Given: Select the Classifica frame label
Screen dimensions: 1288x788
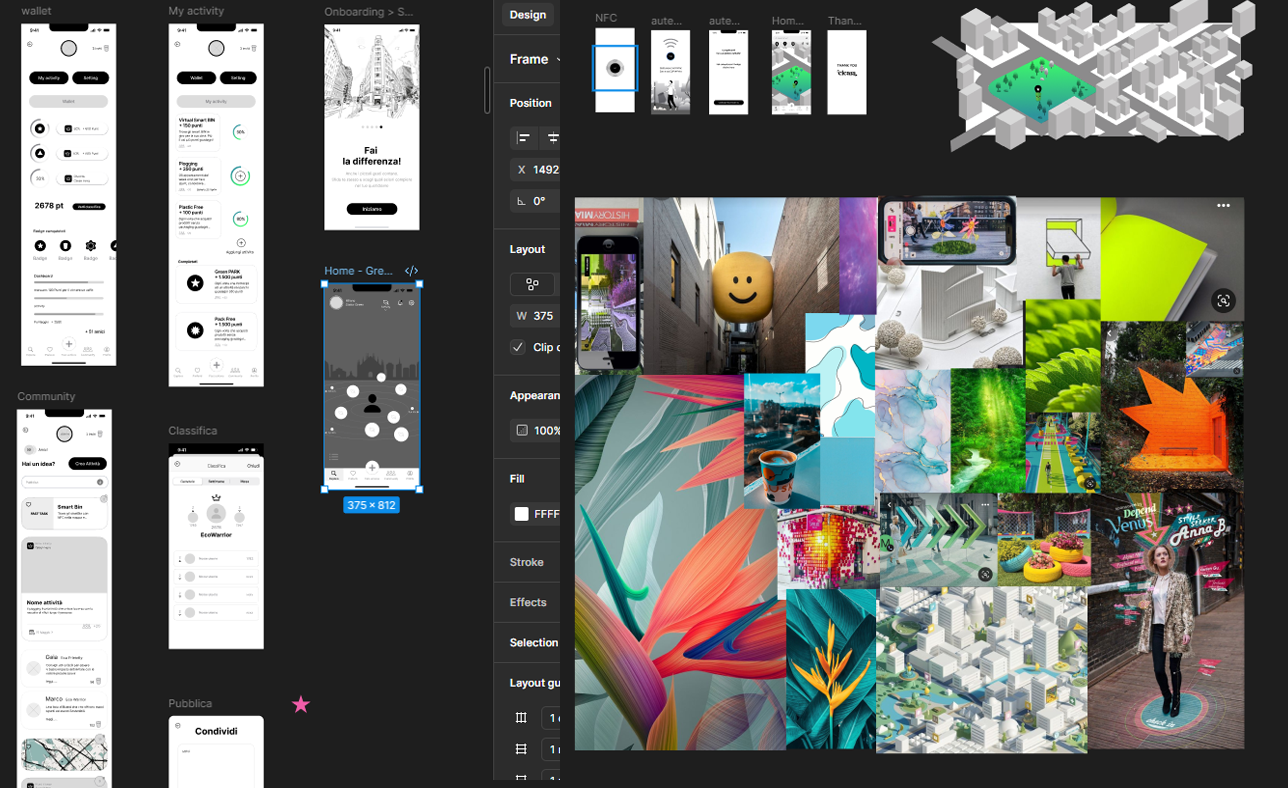Looking at the screenshot, I should 192,431.
